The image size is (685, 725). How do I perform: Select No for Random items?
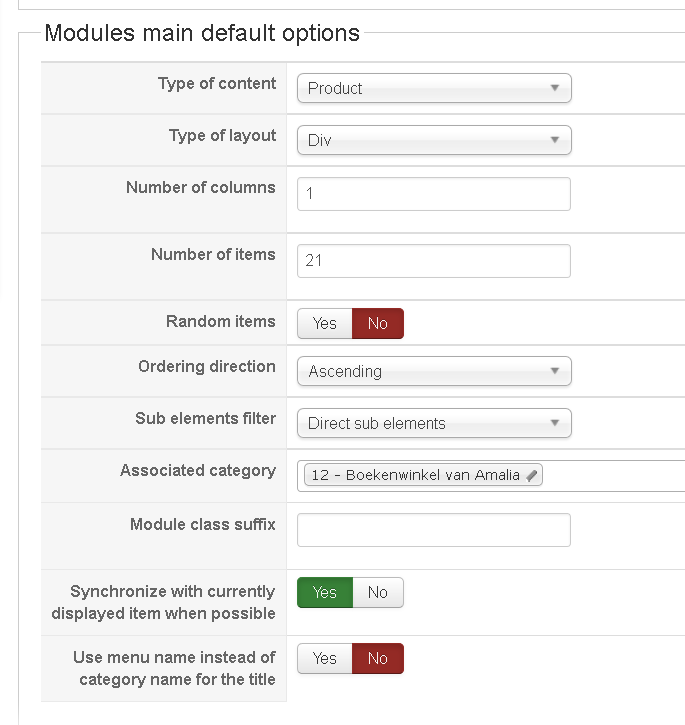[x=378, y=323]
